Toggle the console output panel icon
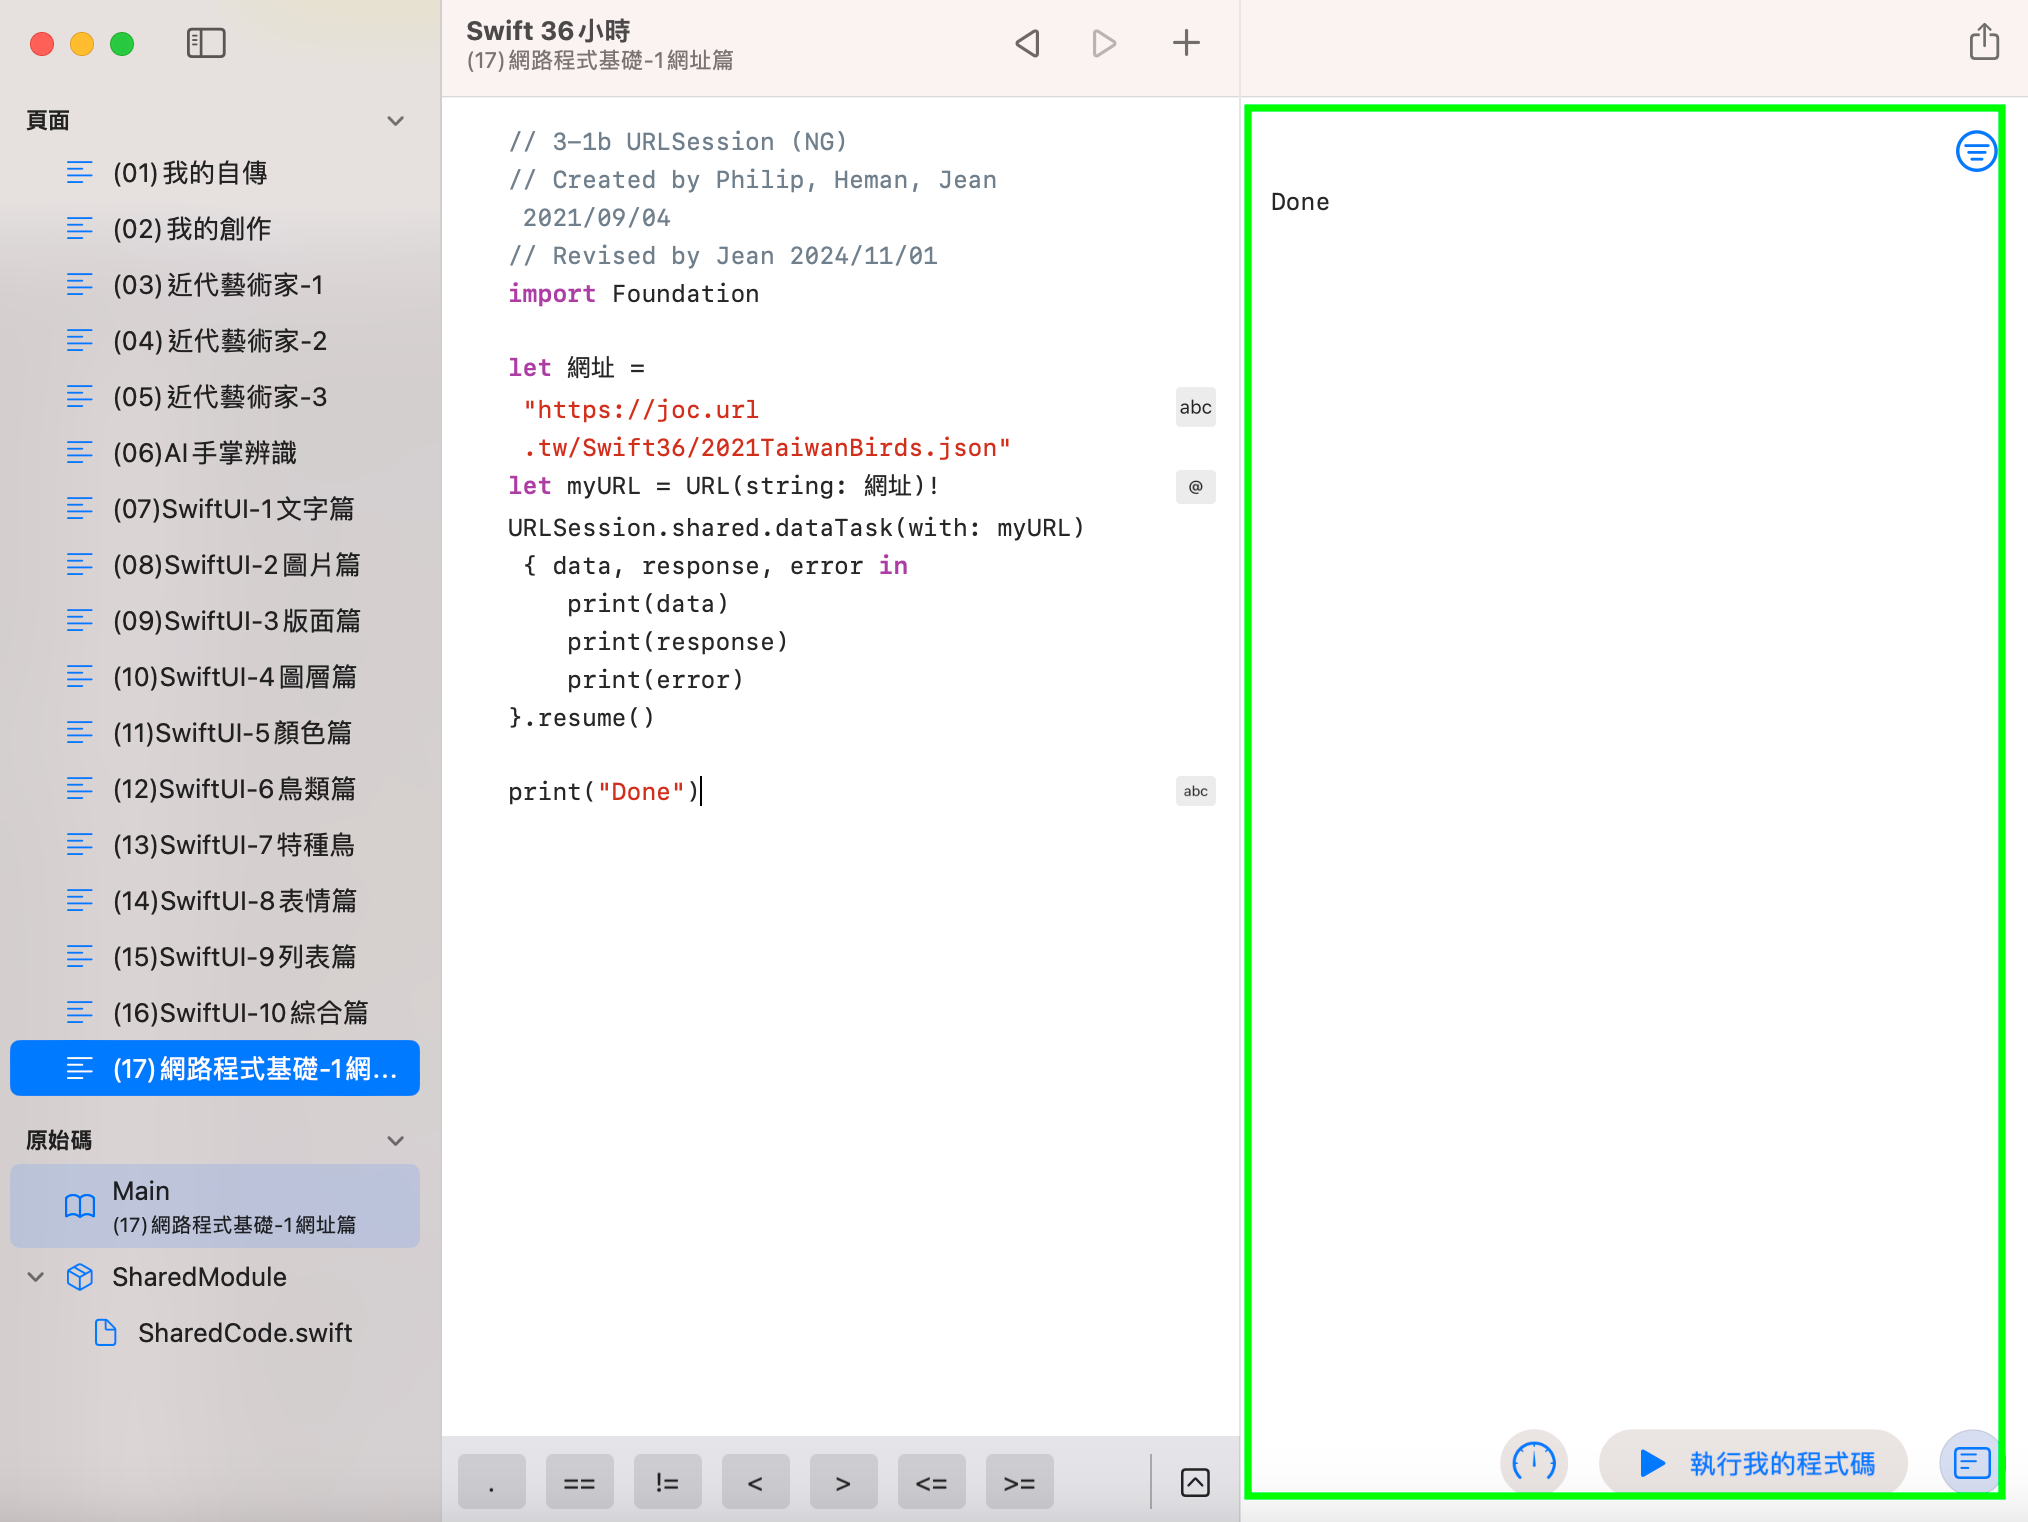The width and height of the screenshot is (2028, 1522). [x=1971, y=1462]
